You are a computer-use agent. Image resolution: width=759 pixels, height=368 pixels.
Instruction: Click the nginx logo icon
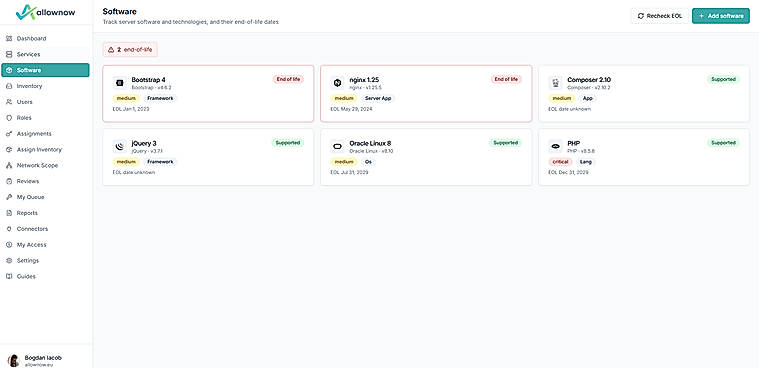pyautogui.click(x=337, y=83)
